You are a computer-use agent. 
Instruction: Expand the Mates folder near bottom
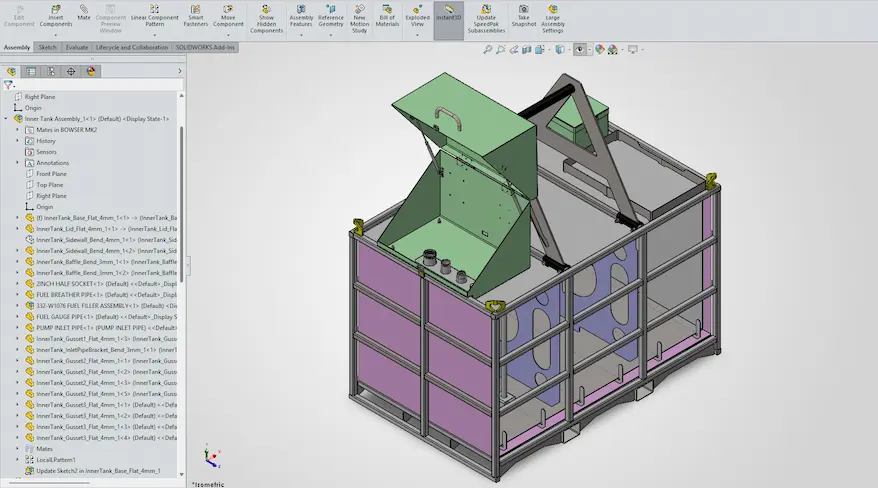click(17, 449)
